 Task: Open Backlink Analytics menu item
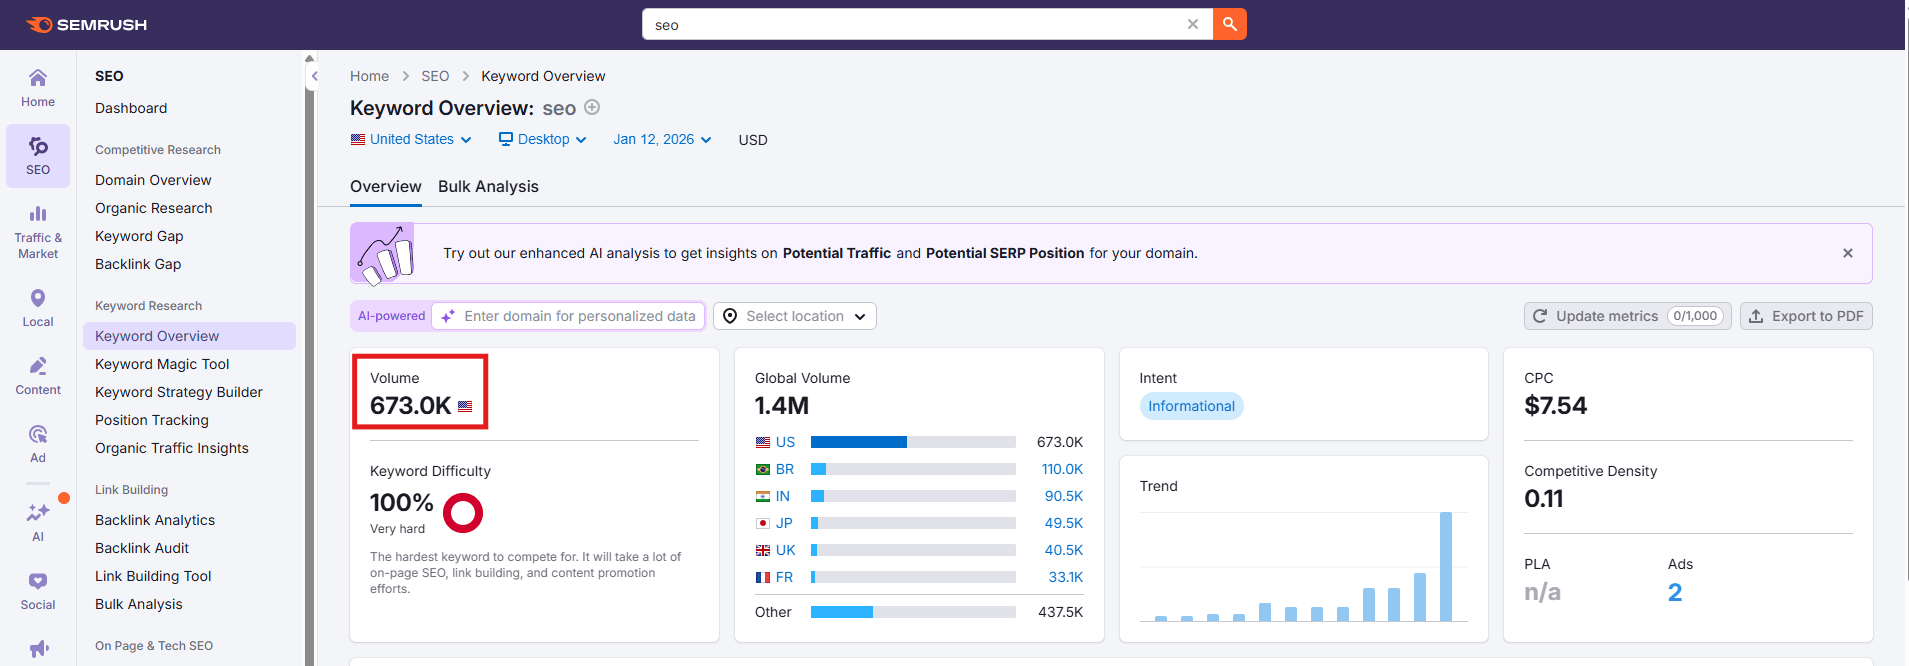[x=155, y=520]
